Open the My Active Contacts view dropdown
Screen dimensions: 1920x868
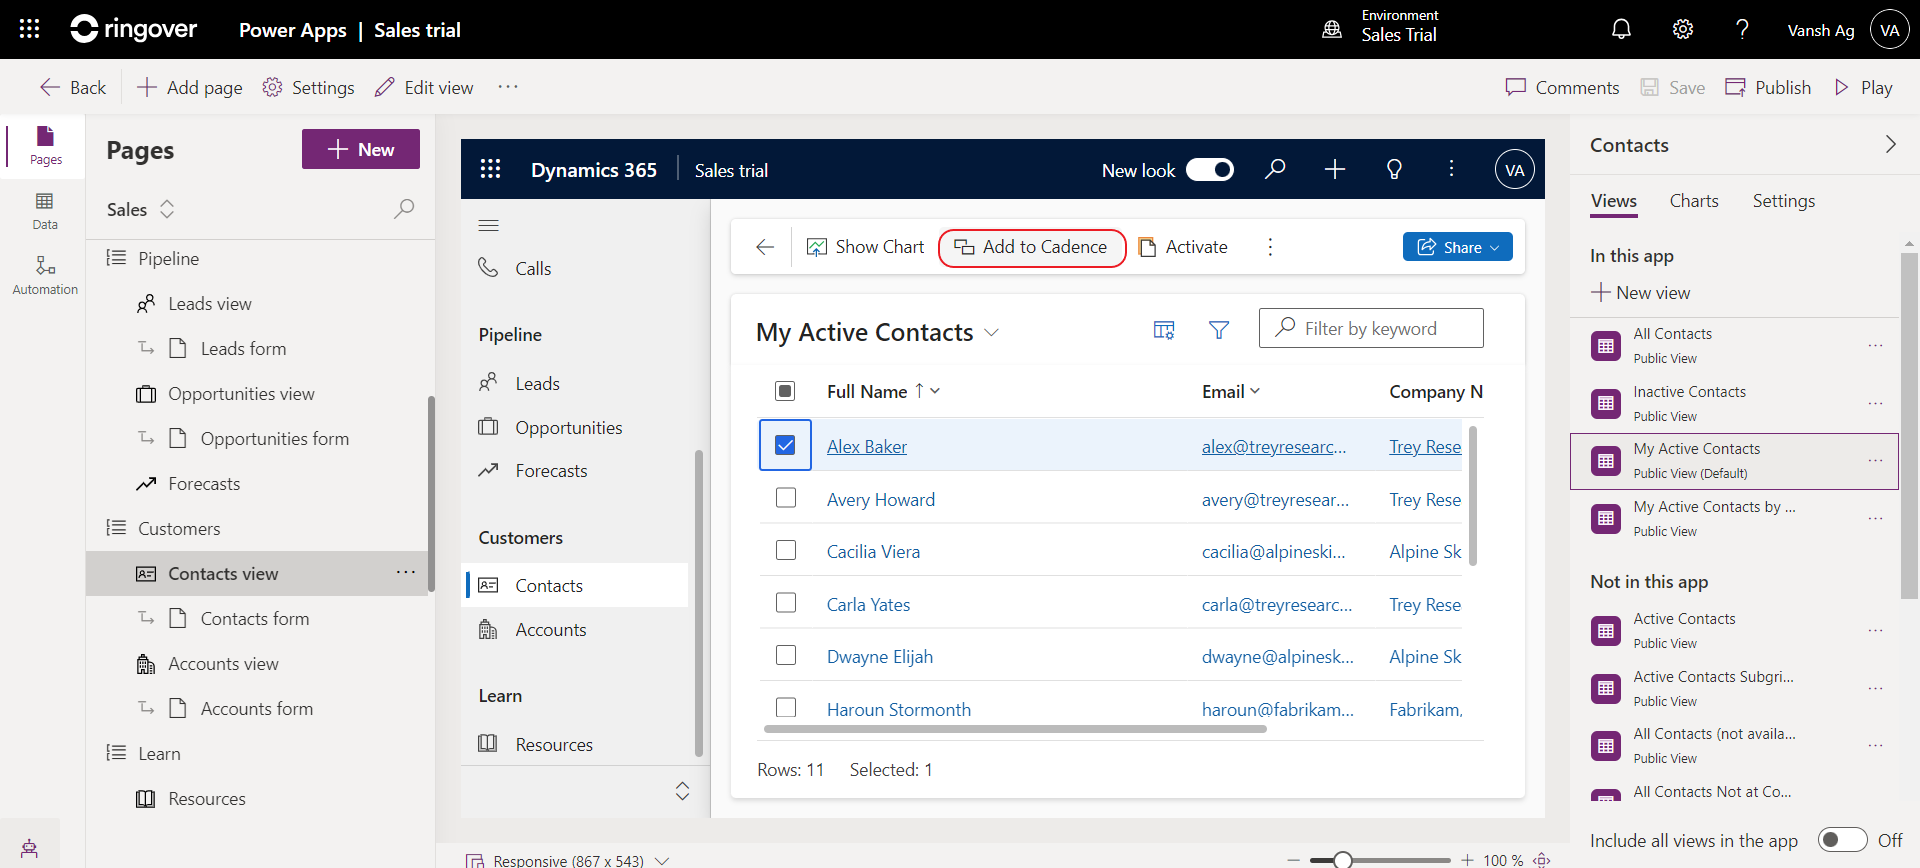click(992, 332)
